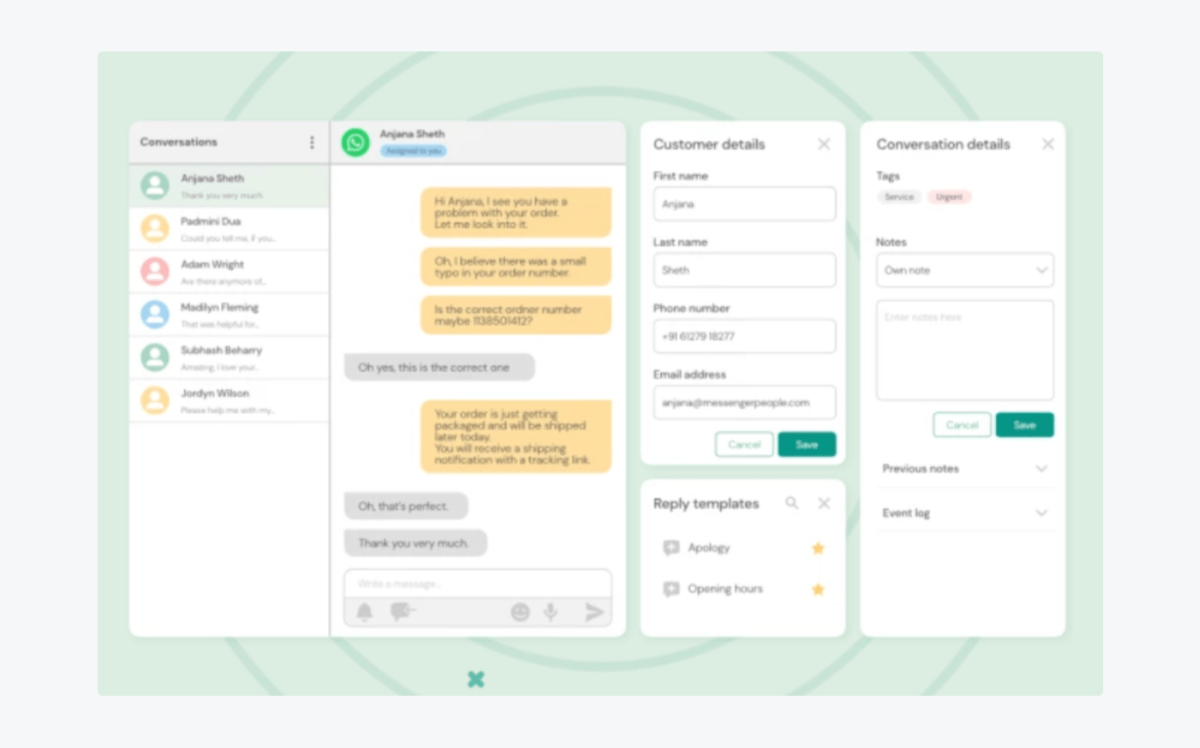
Task: Select the Opening hours reply template
Action: coord(725,589)
